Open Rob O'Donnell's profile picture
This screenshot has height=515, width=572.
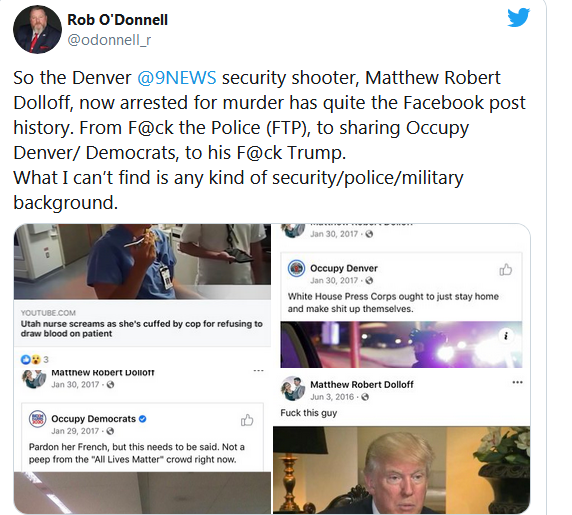click(x=37, y=30)
